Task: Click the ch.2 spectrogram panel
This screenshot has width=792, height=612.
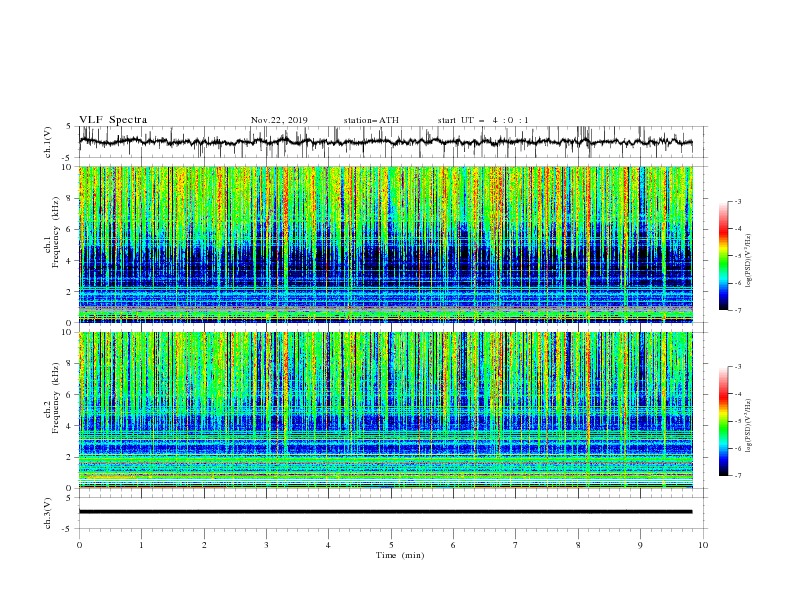Action: (385, 410)
